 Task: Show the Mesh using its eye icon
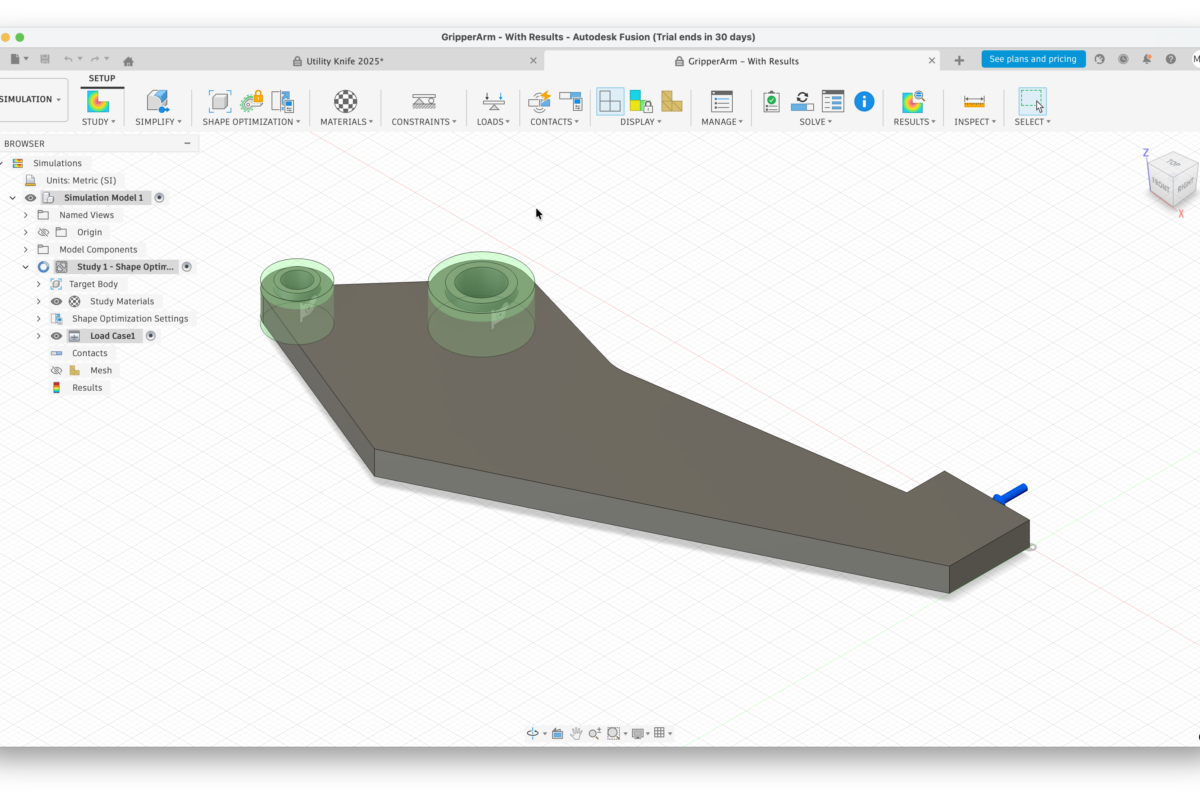(x=56, y=371)
